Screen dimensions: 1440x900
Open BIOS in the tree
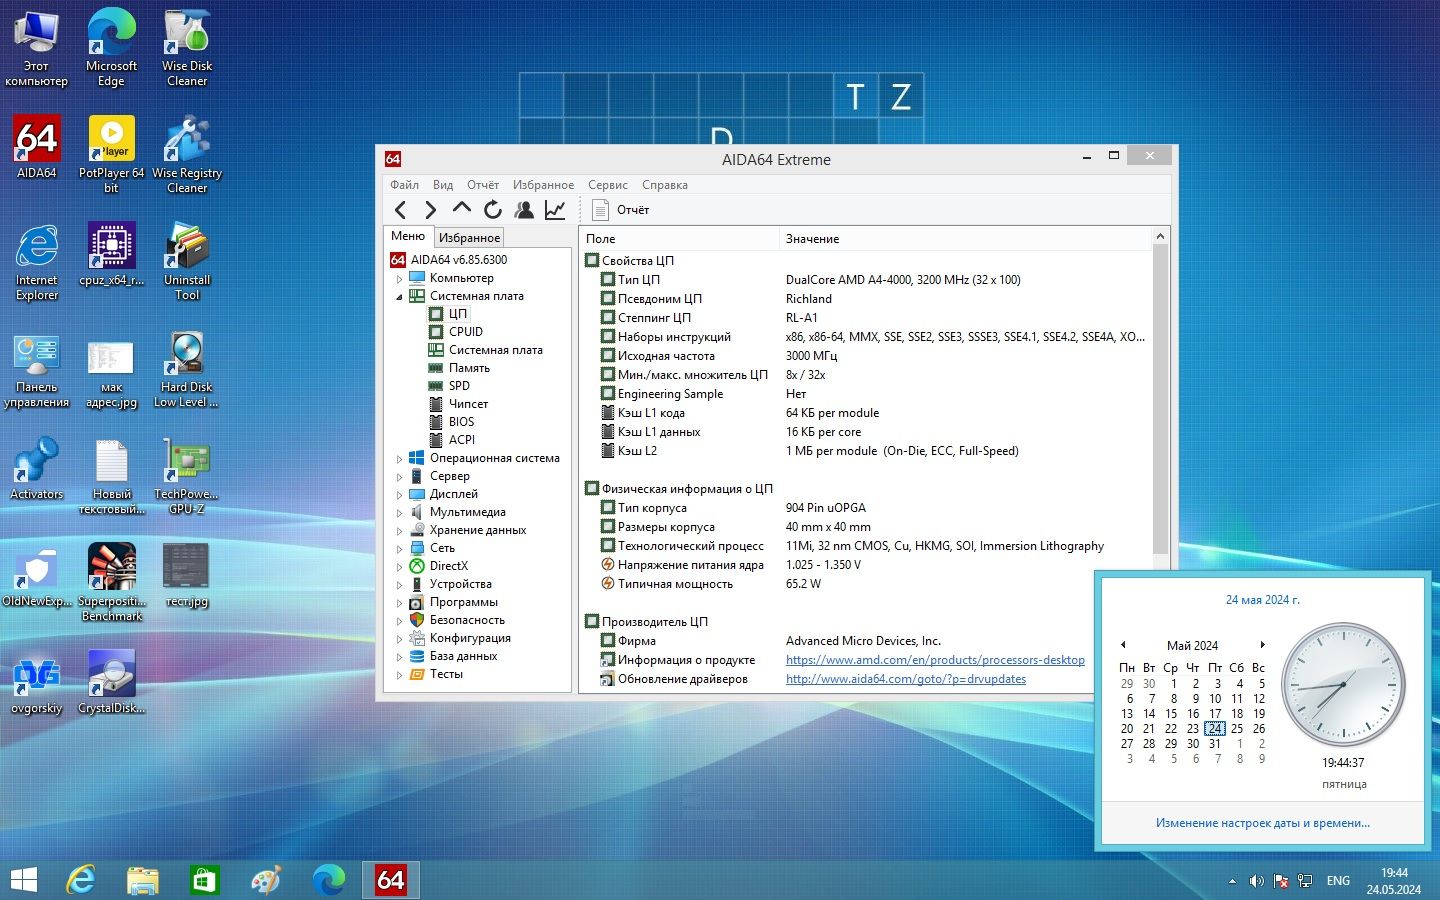pos(461,422)
